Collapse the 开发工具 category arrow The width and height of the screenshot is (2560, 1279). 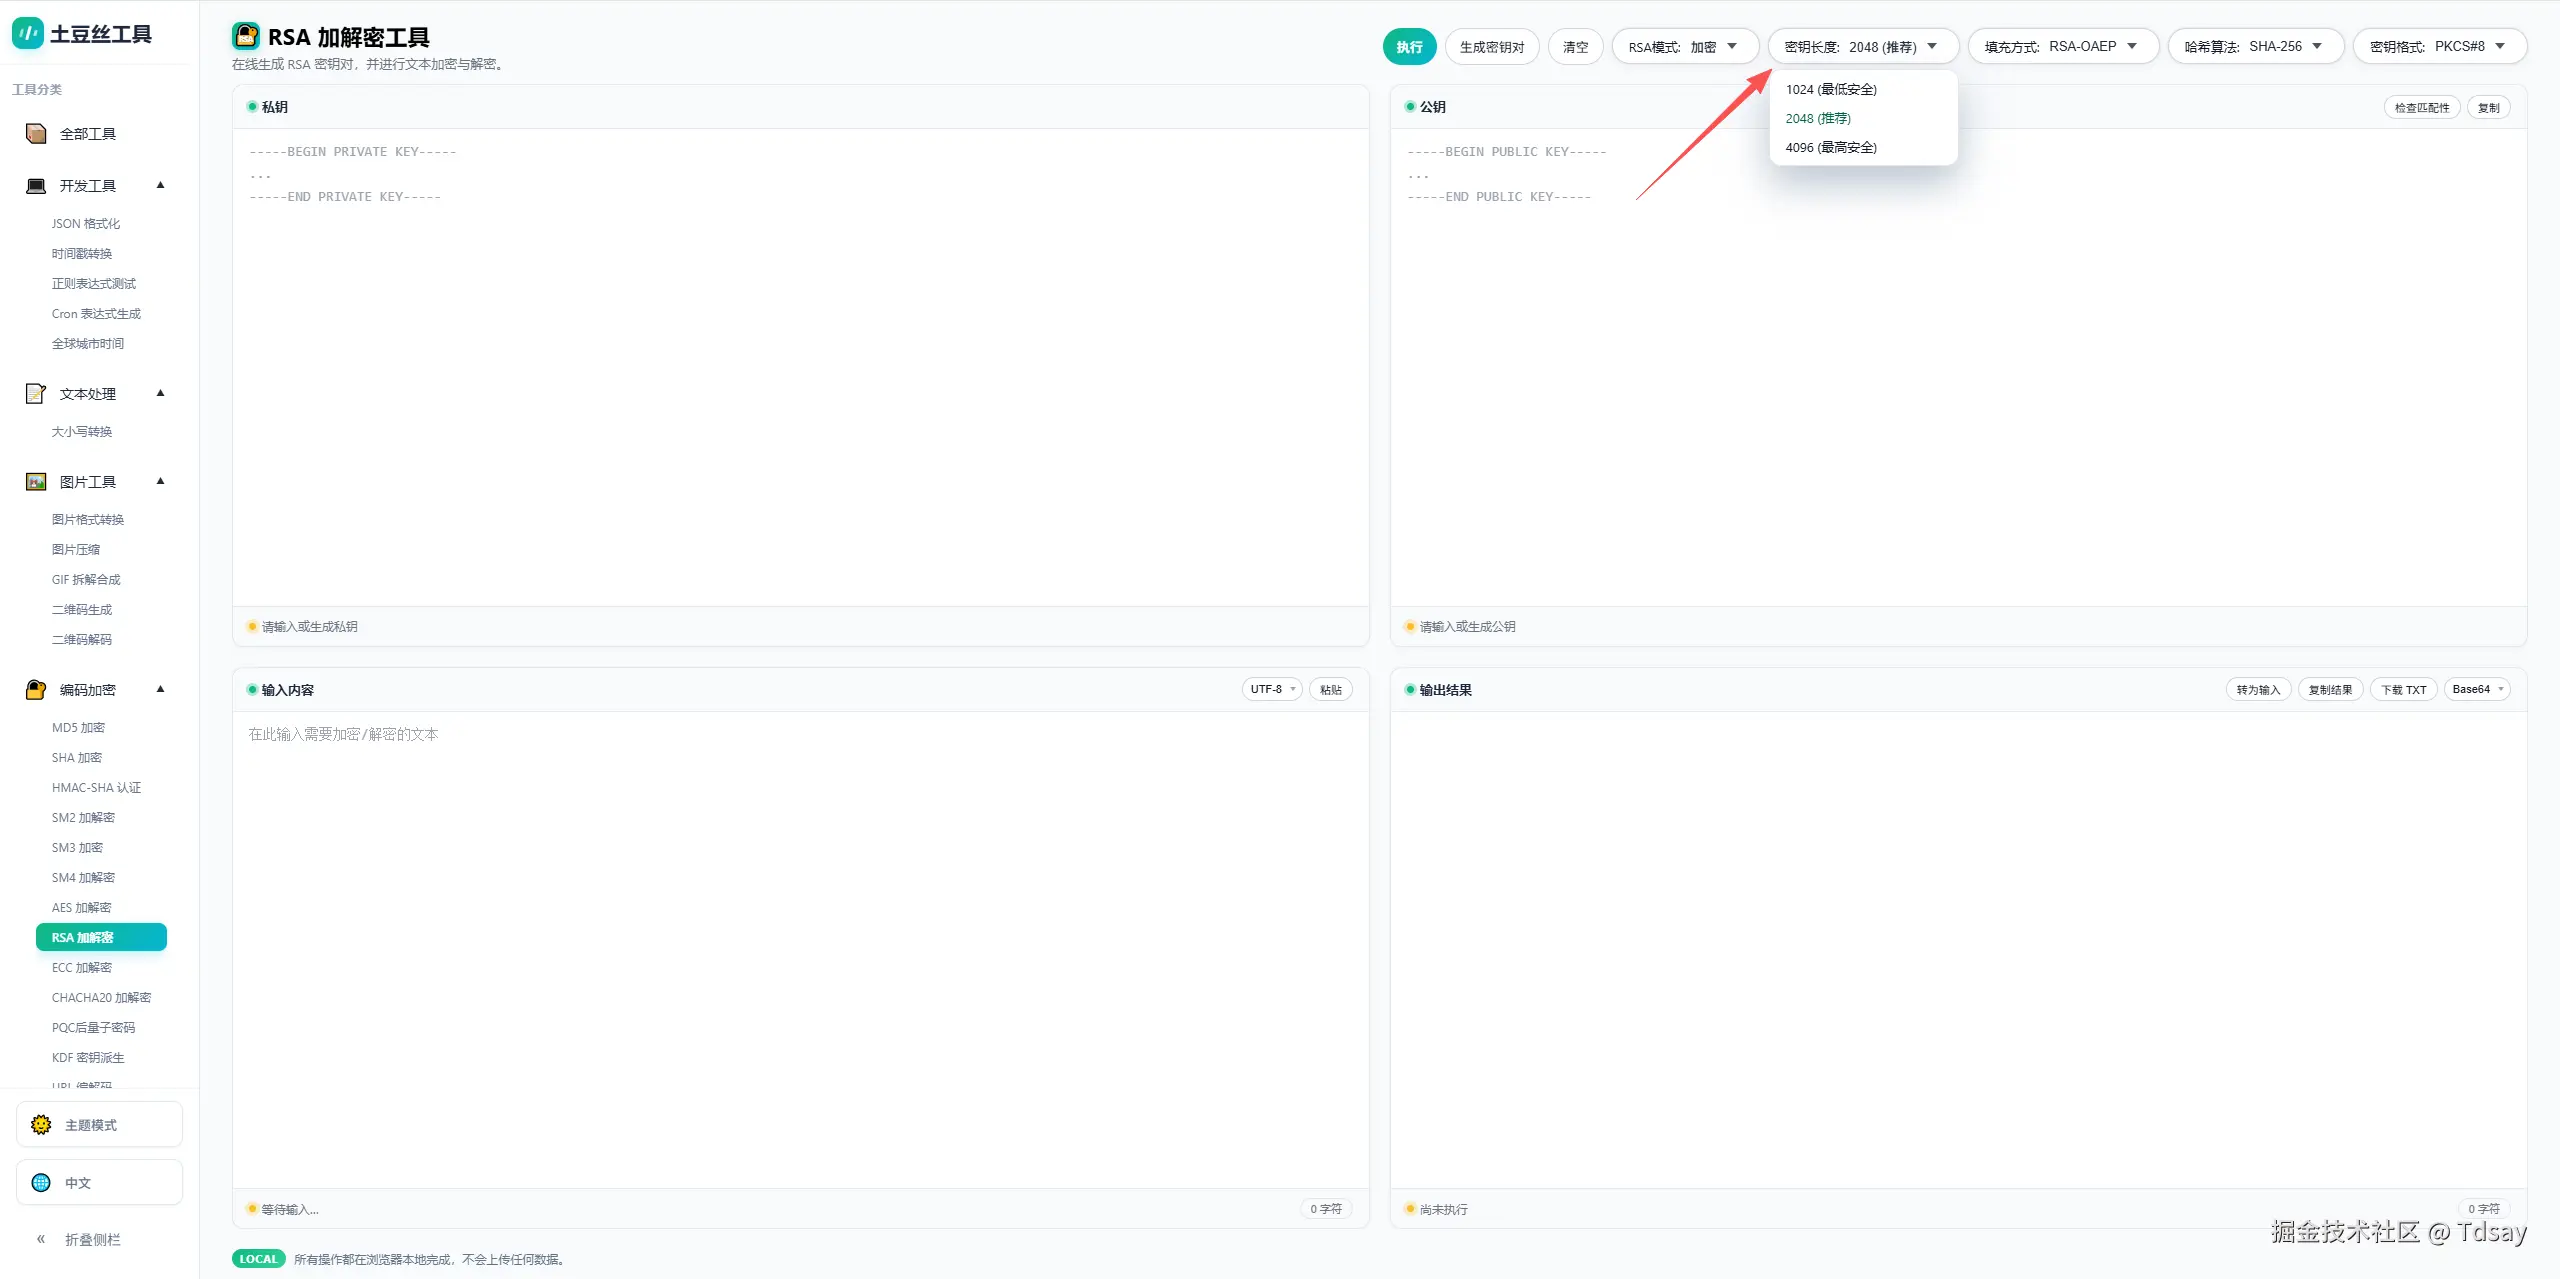point(160,185)
